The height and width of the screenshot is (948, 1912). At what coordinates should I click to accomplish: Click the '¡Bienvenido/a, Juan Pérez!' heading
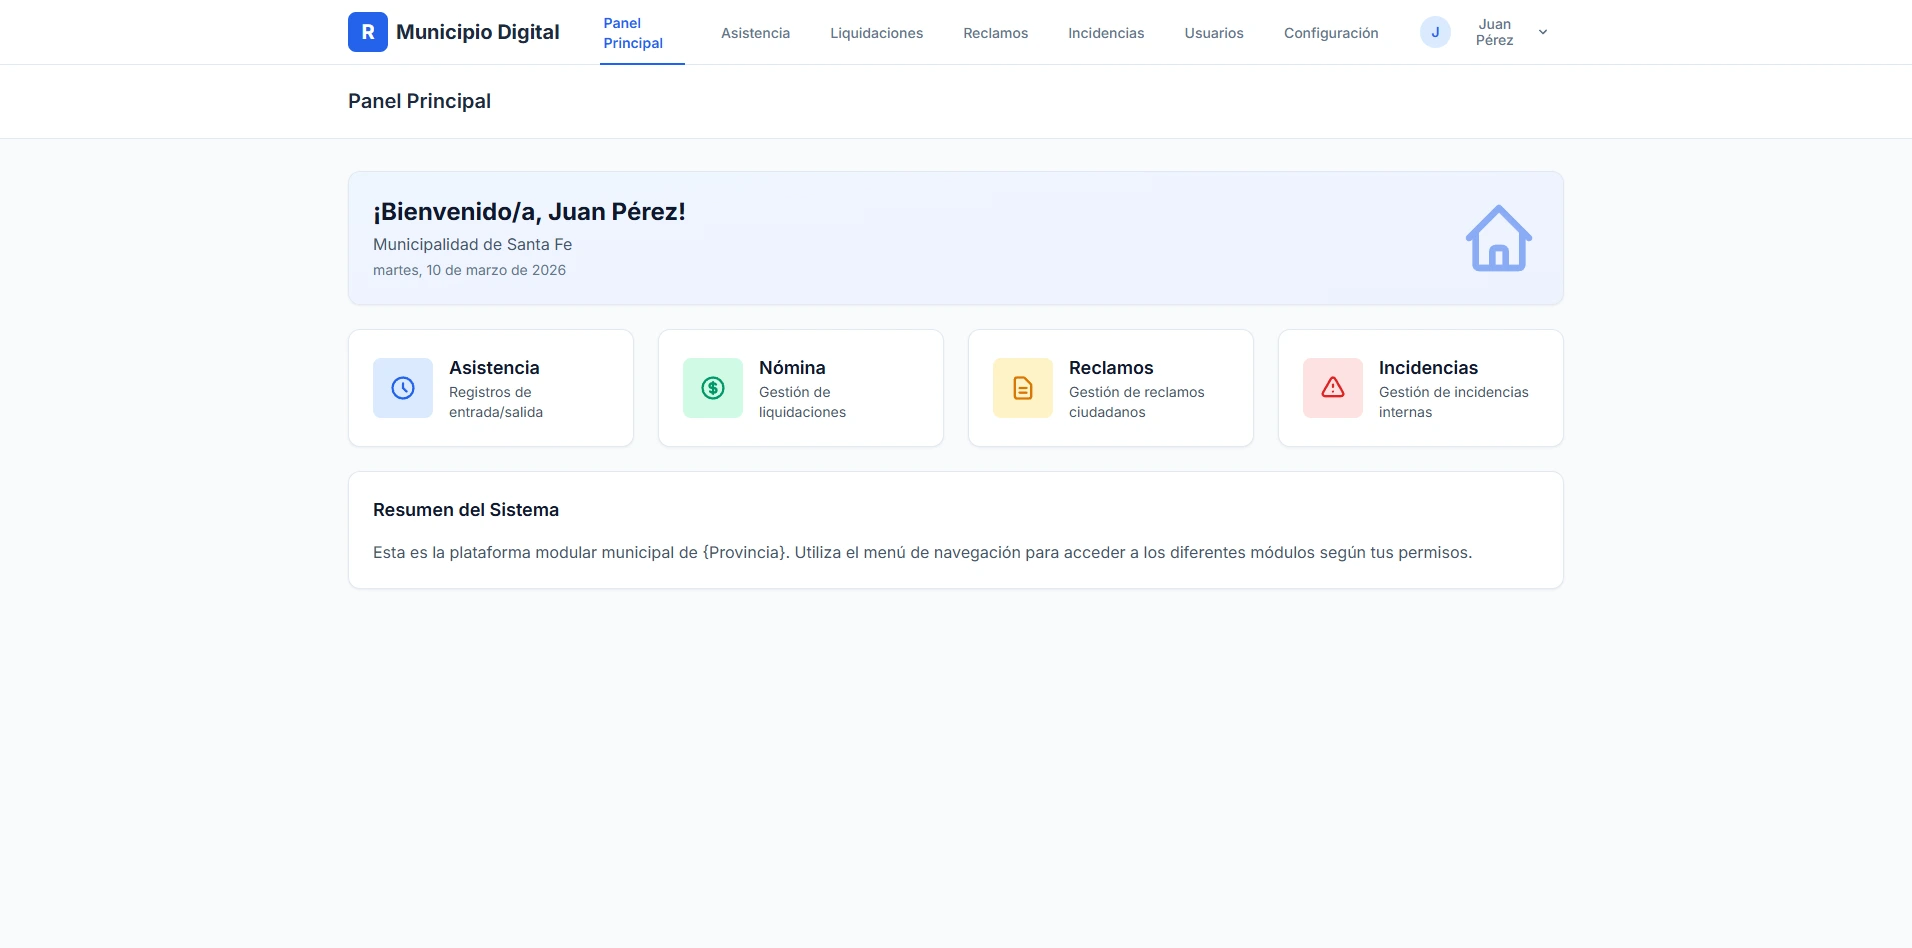coord(529,212)
